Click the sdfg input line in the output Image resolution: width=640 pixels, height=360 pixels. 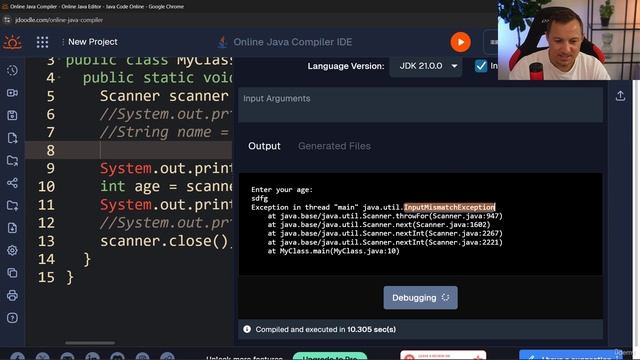(260, 198)
